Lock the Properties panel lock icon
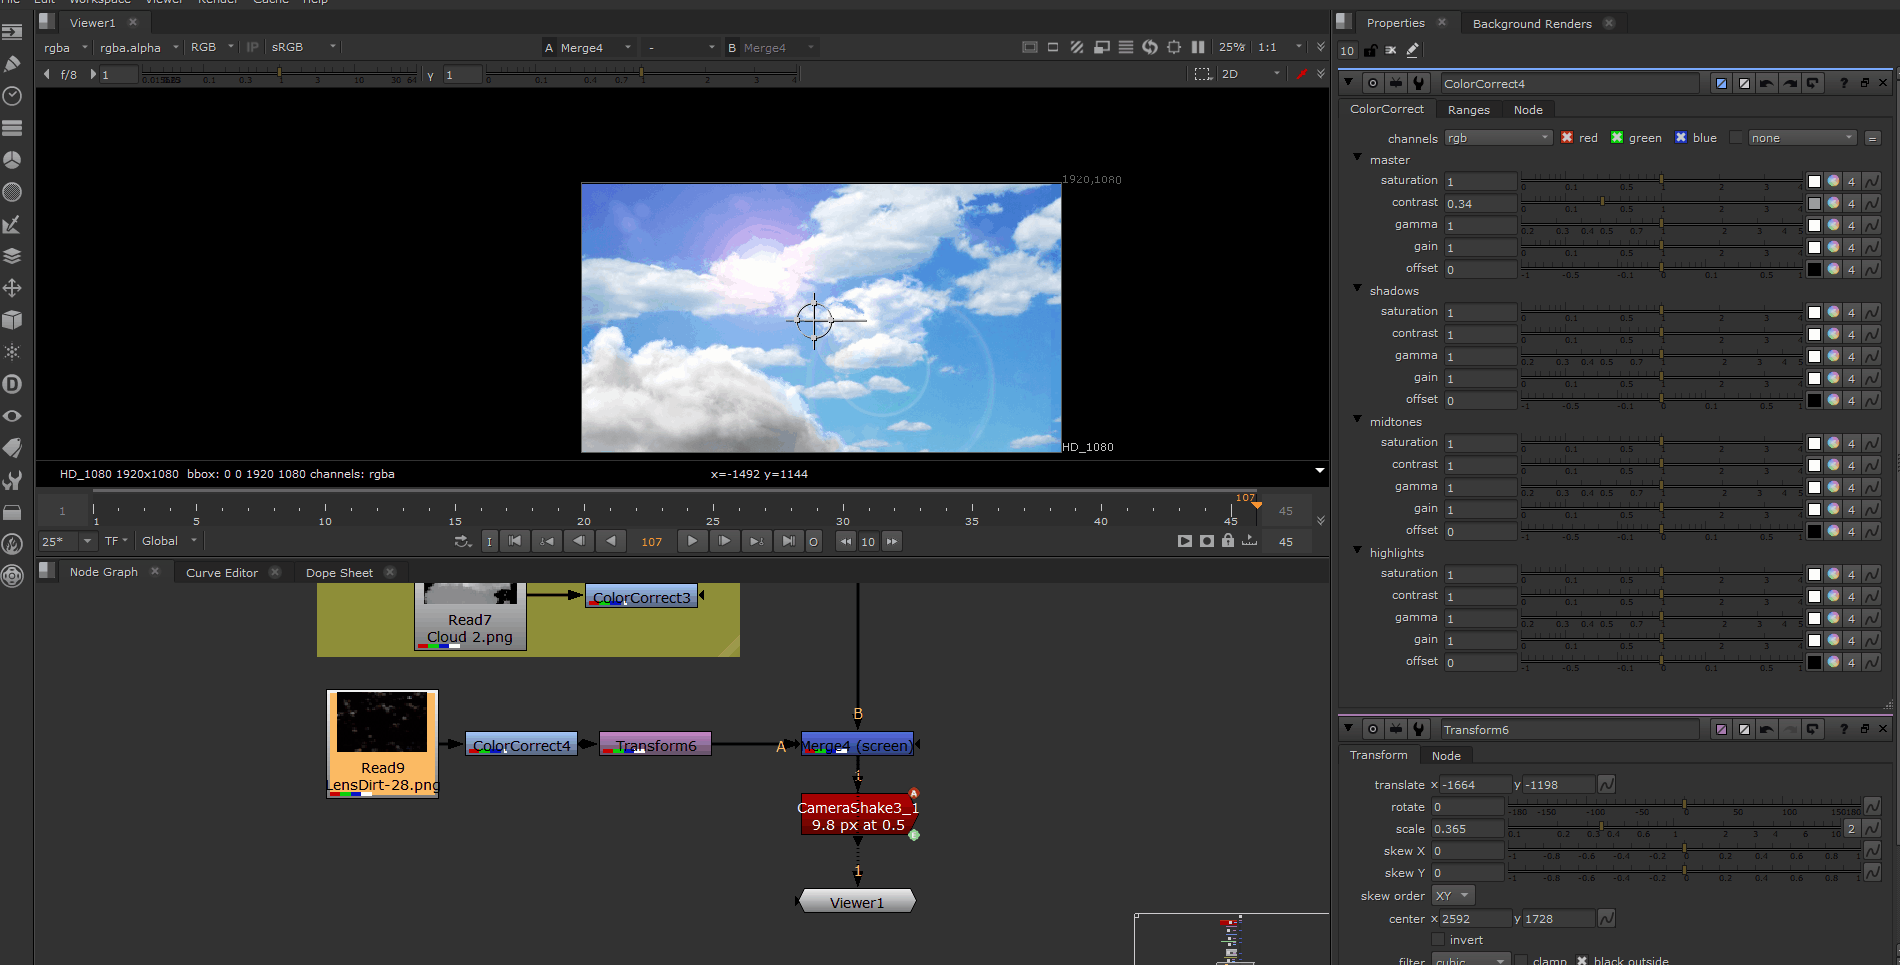Image resolution: width=1900 pixels, height=965 pixels. coord(1370,50)
